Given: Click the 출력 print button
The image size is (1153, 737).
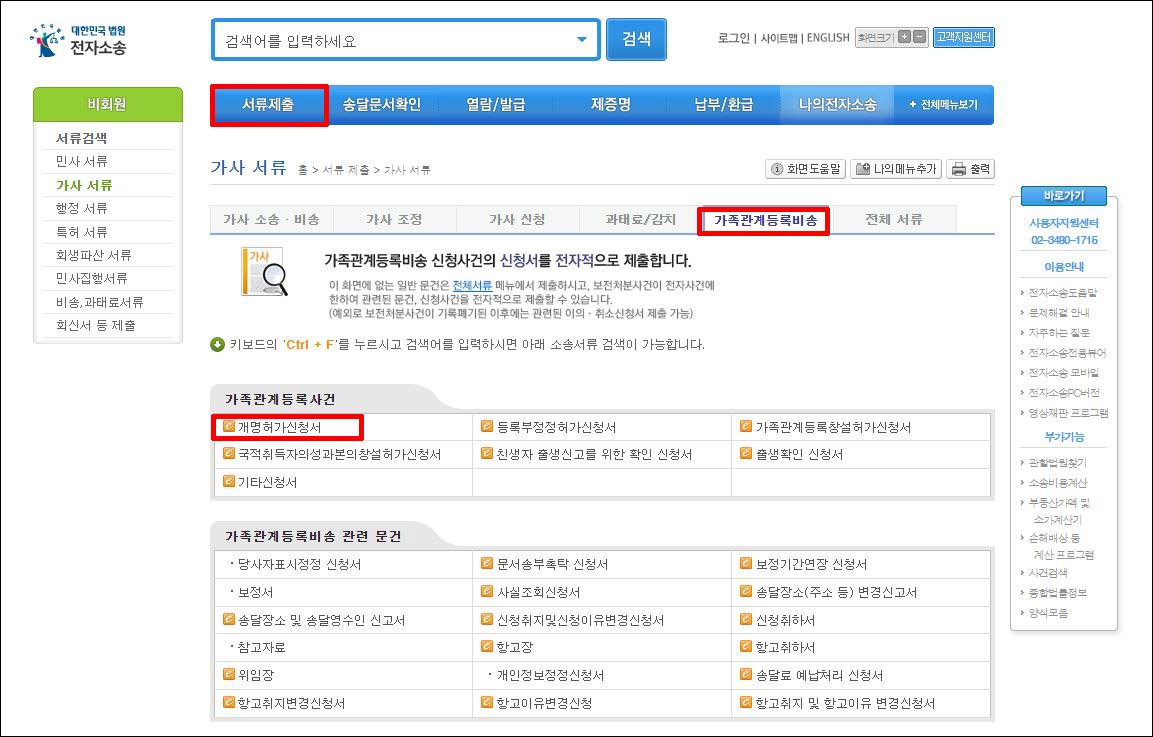Looking at the screenshot, I should (x=971, y=169).
